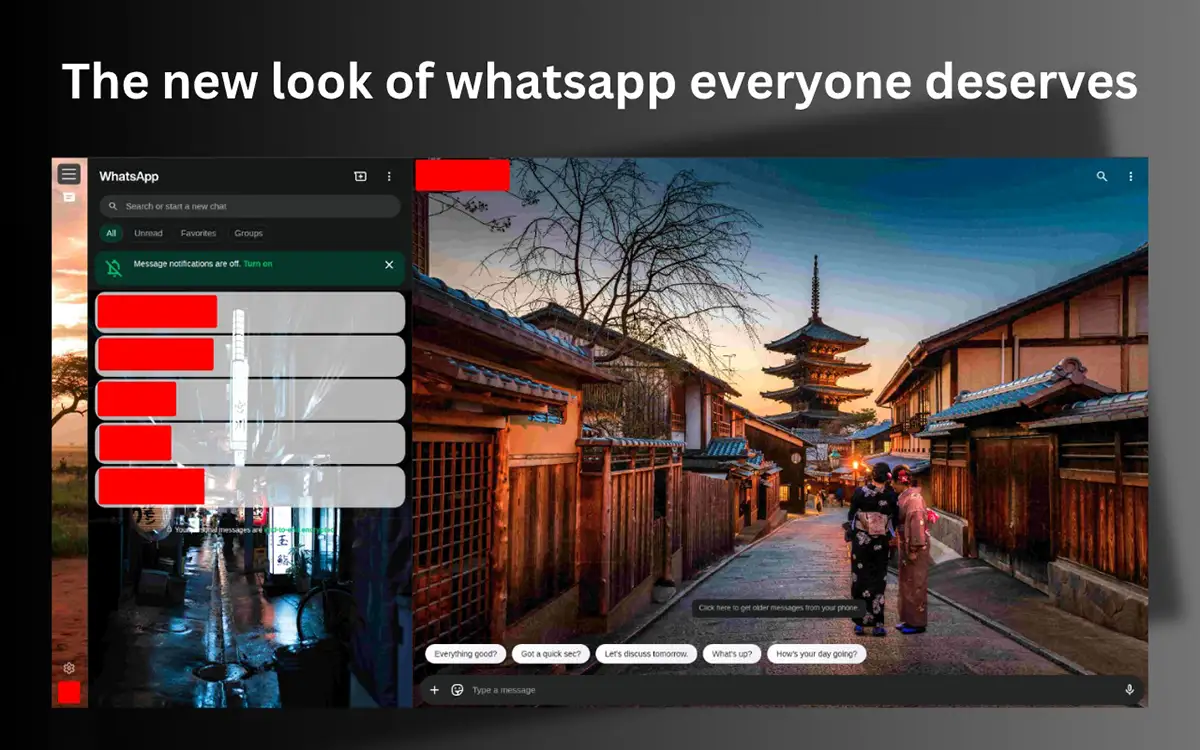Switch to the Unread filter
Viewport: 1200px width, 750px height.
148,233
